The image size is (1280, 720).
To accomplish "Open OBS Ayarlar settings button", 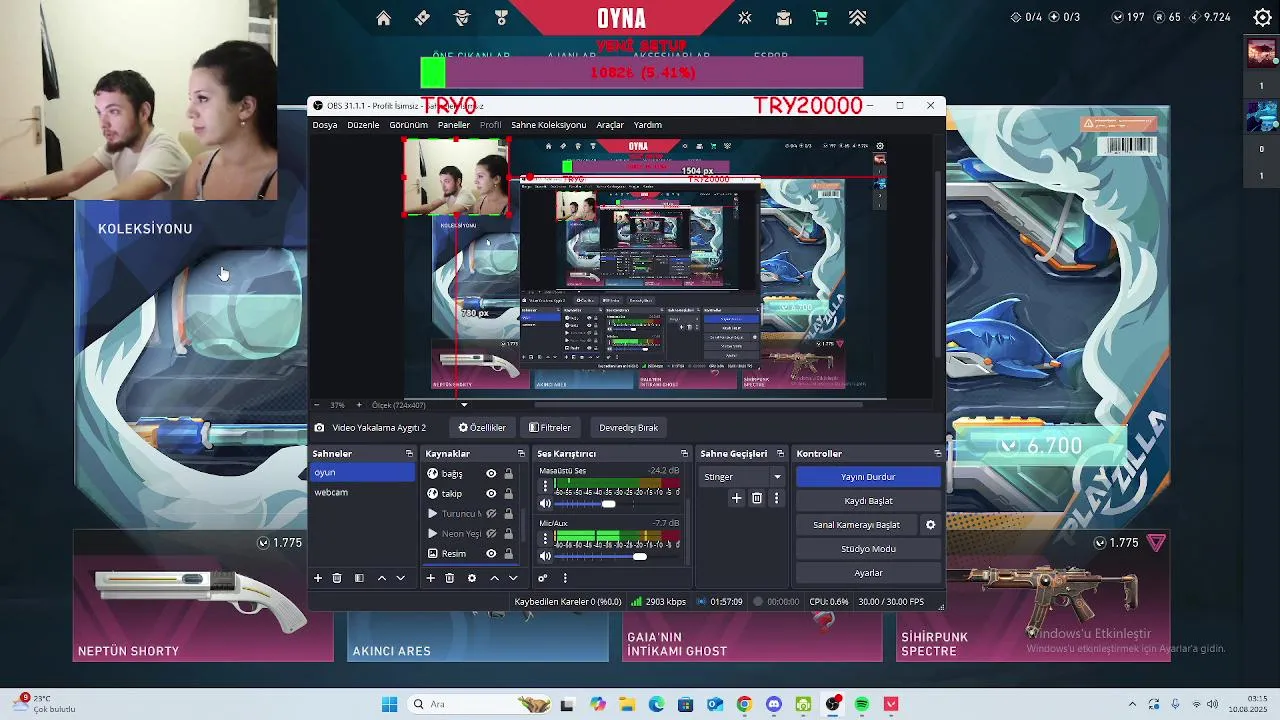I will point(868,573).
